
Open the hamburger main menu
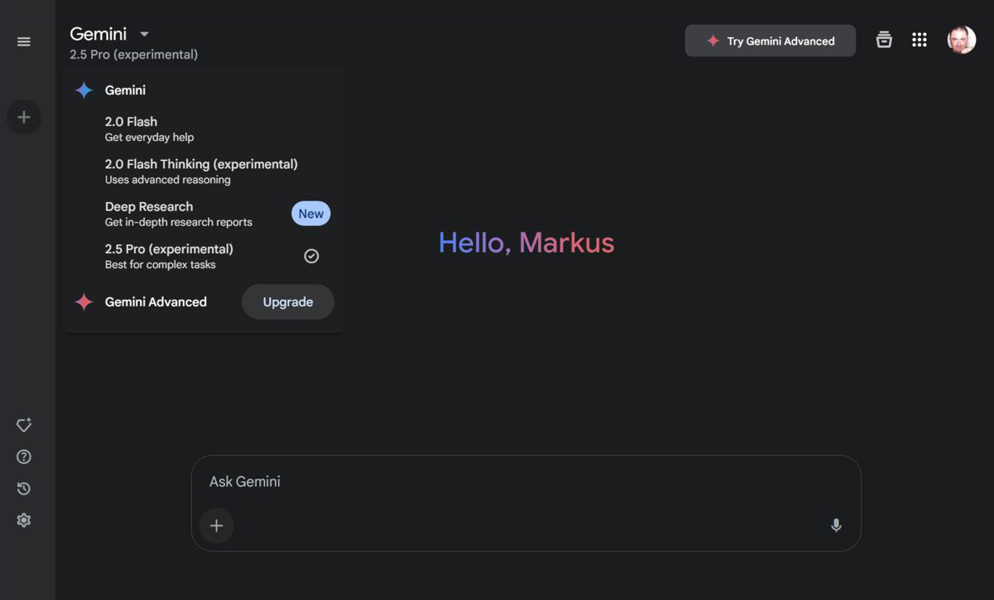tap(23, 42)
